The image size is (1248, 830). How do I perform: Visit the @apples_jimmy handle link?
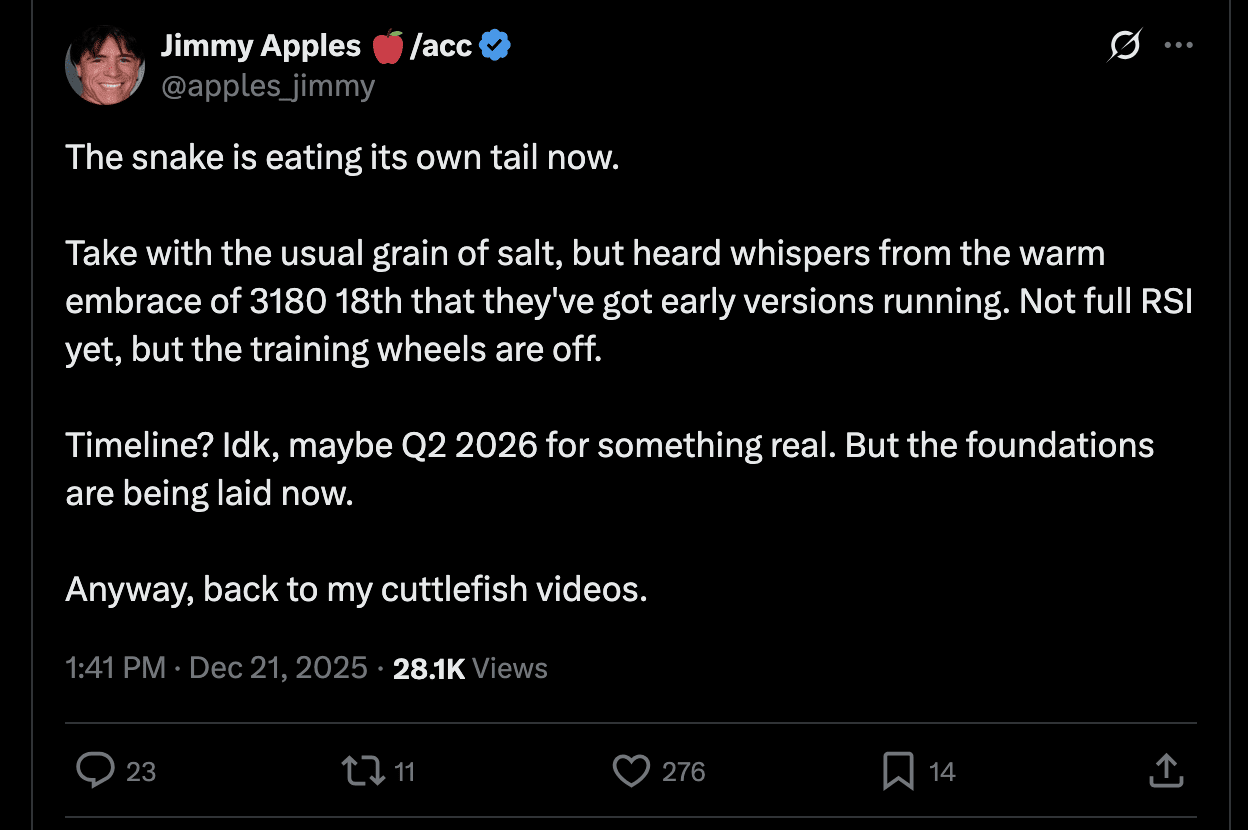click(268, 86)
